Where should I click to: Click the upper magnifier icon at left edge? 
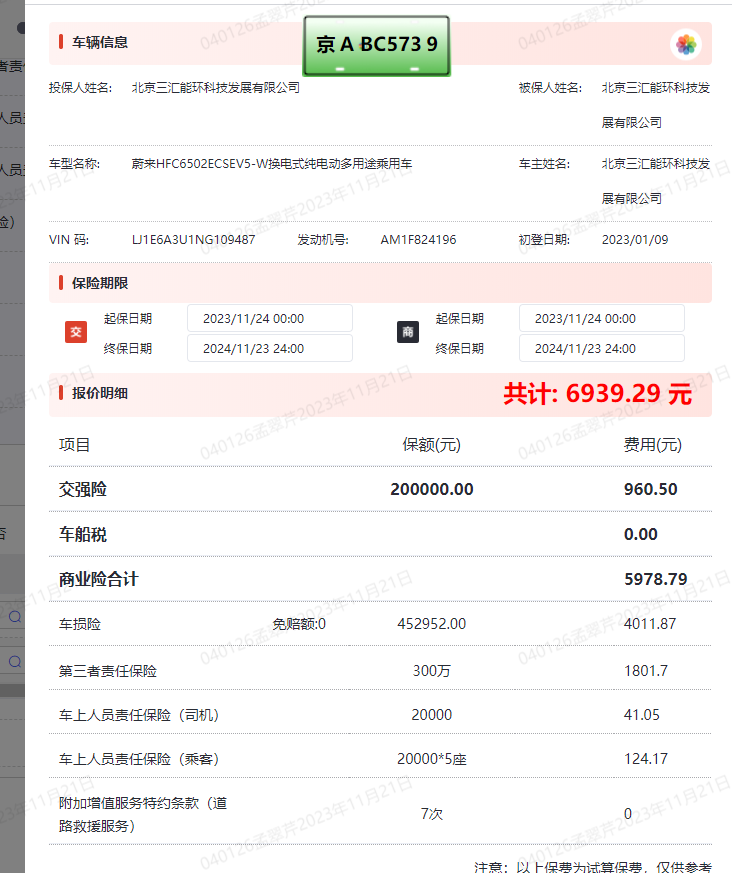(15, 617)
